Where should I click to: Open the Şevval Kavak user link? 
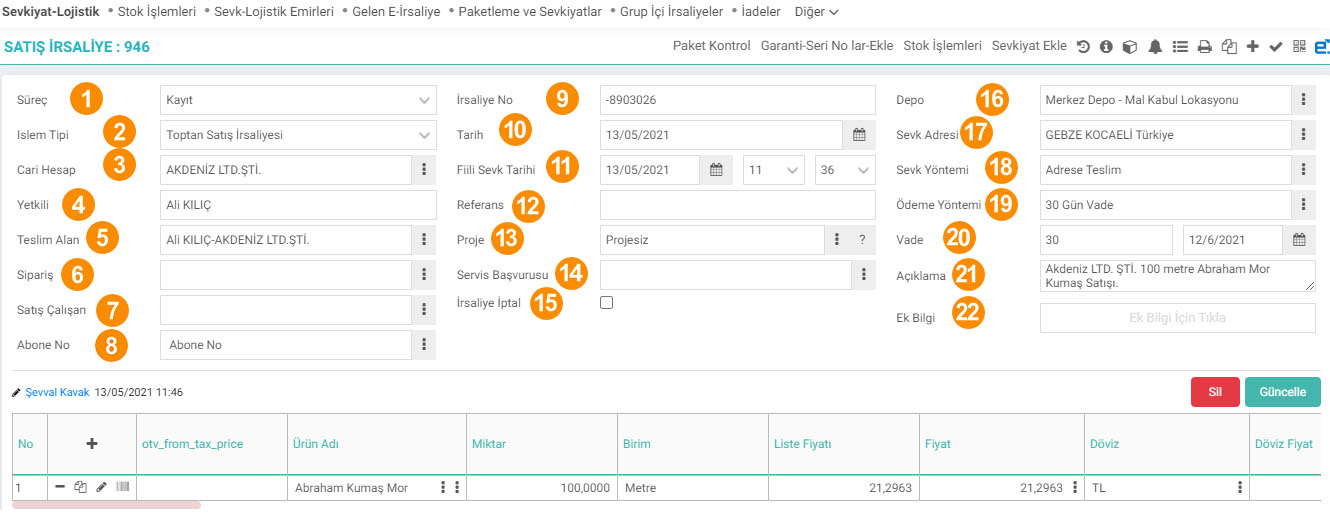coord(57,392)
